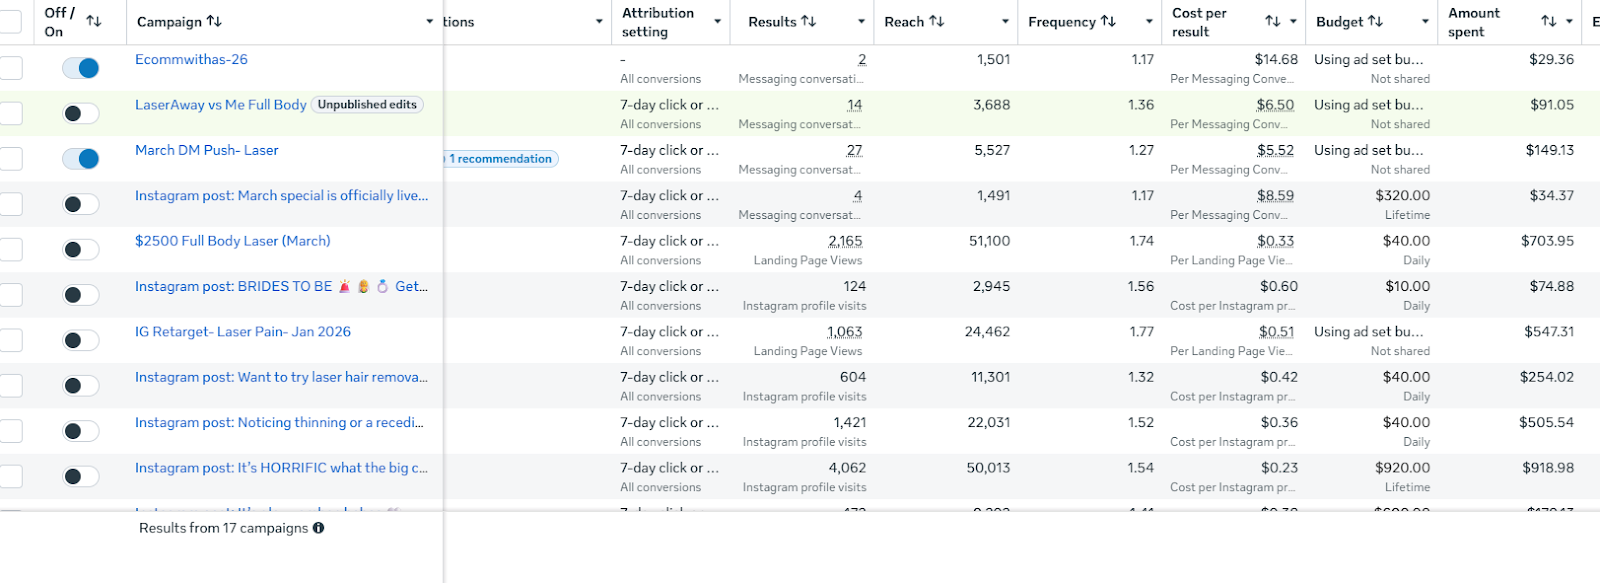Enable the LaserAway vs Me Full Body campaign
Screen dimensions: 1600x583
(81, 113)
